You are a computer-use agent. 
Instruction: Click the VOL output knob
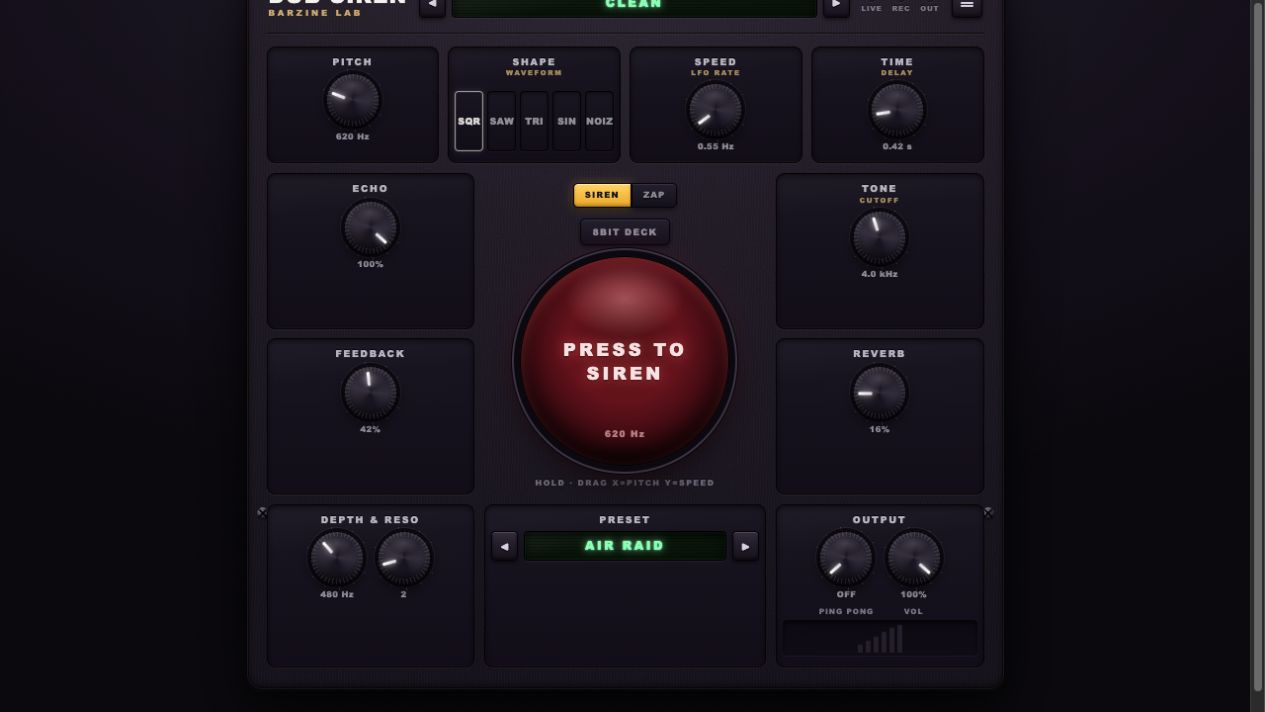(x=914, y=558)
